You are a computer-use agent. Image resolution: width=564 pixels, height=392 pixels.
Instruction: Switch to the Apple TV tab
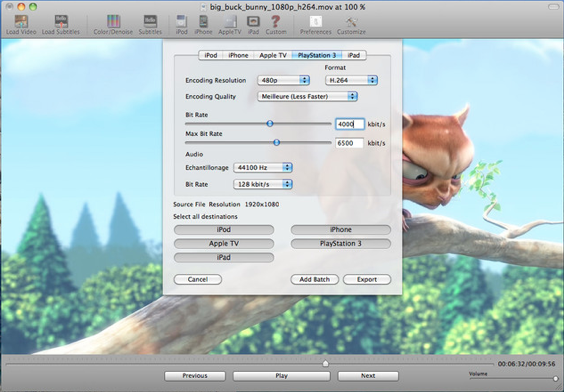pyautogui.click(x=273, y=55)
